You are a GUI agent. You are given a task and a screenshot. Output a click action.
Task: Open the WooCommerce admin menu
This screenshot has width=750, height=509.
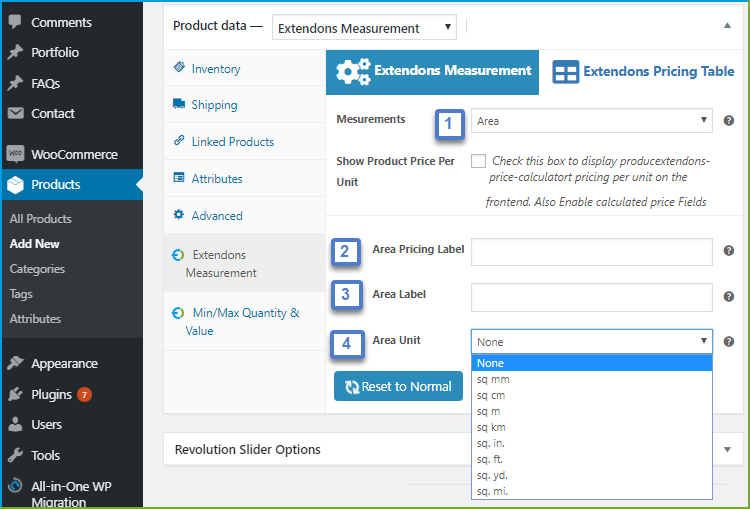72,155
